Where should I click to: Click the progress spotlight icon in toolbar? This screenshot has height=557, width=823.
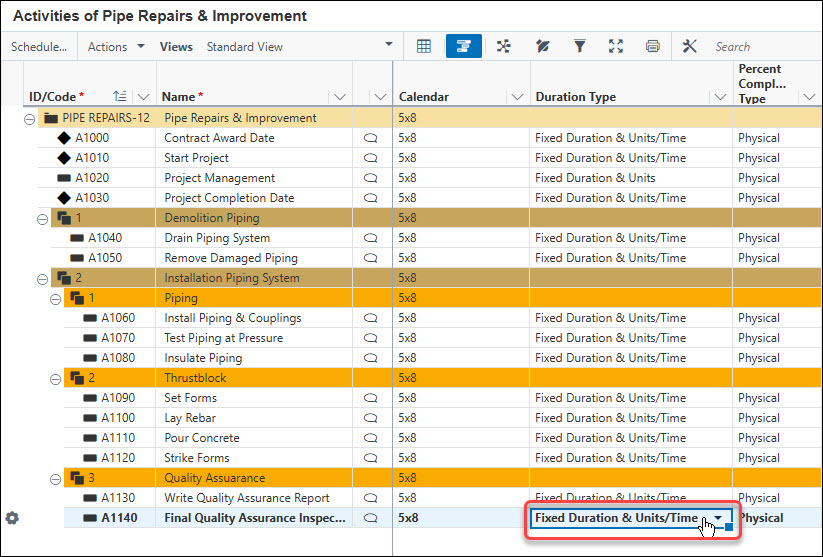(x=543, y=46)
